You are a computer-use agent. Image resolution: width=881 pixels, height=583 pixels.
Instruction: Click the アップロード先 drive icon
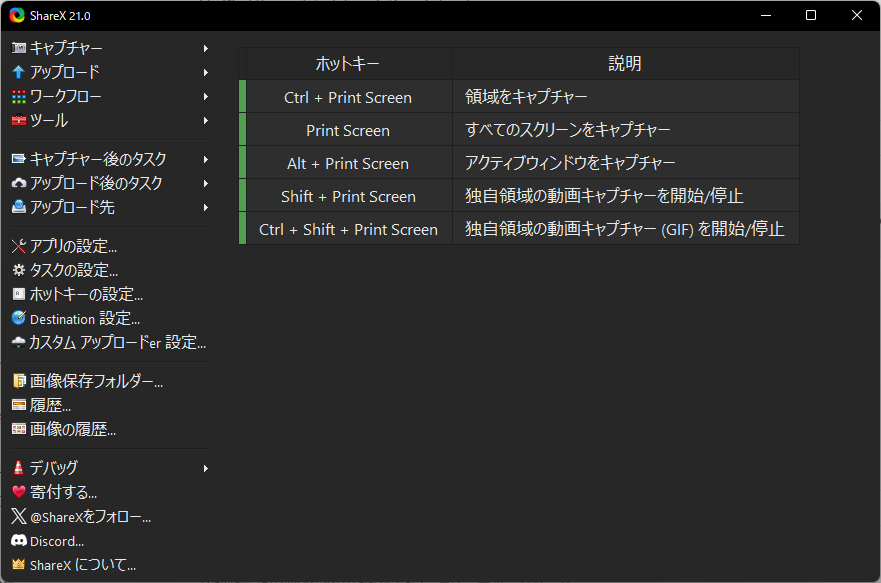click(x=19, y=207)
